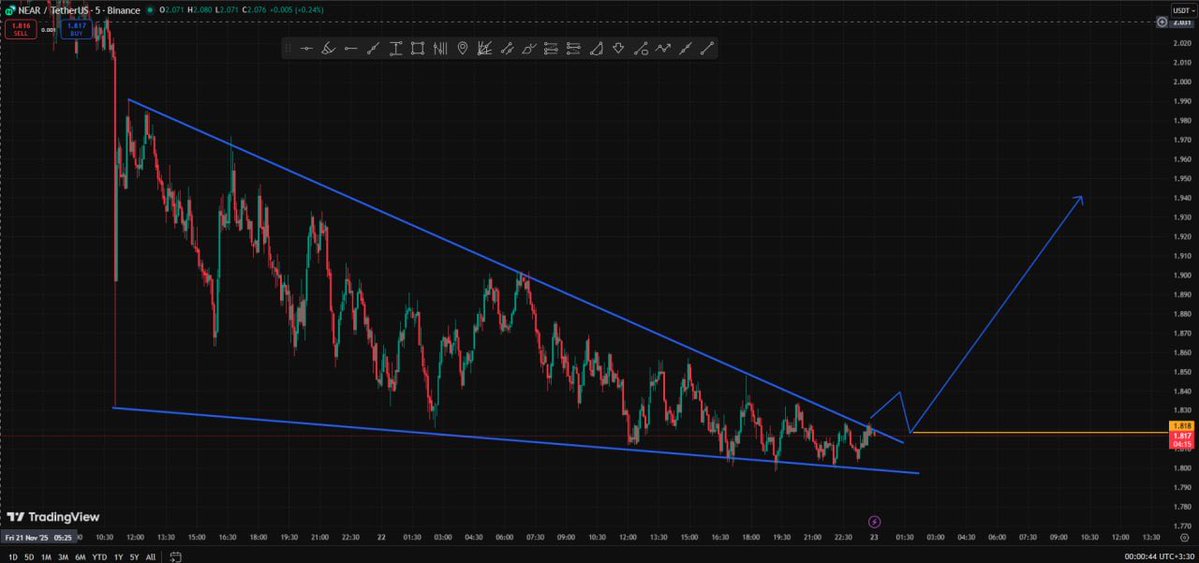The width and height of the screenshot is (1199, 563).
Task: Choose the extended line tool
Action: point(685,49)
